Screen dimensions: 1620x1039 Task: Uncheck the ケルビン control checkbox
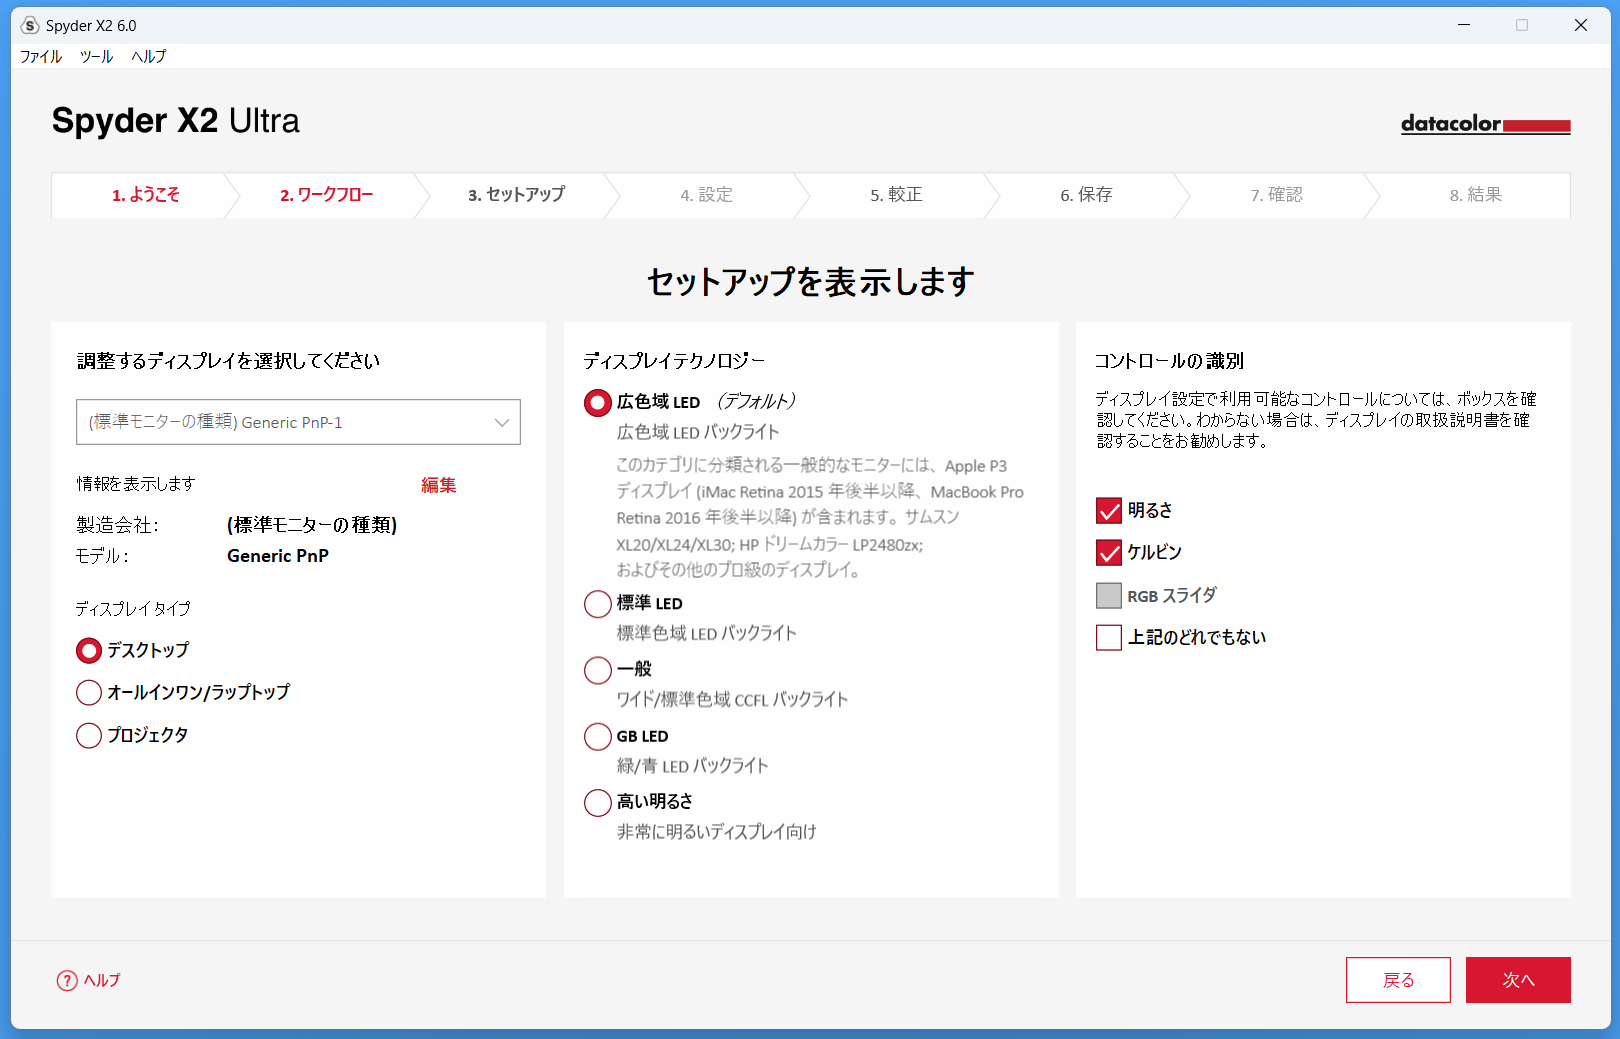(x=1109, y=553)
